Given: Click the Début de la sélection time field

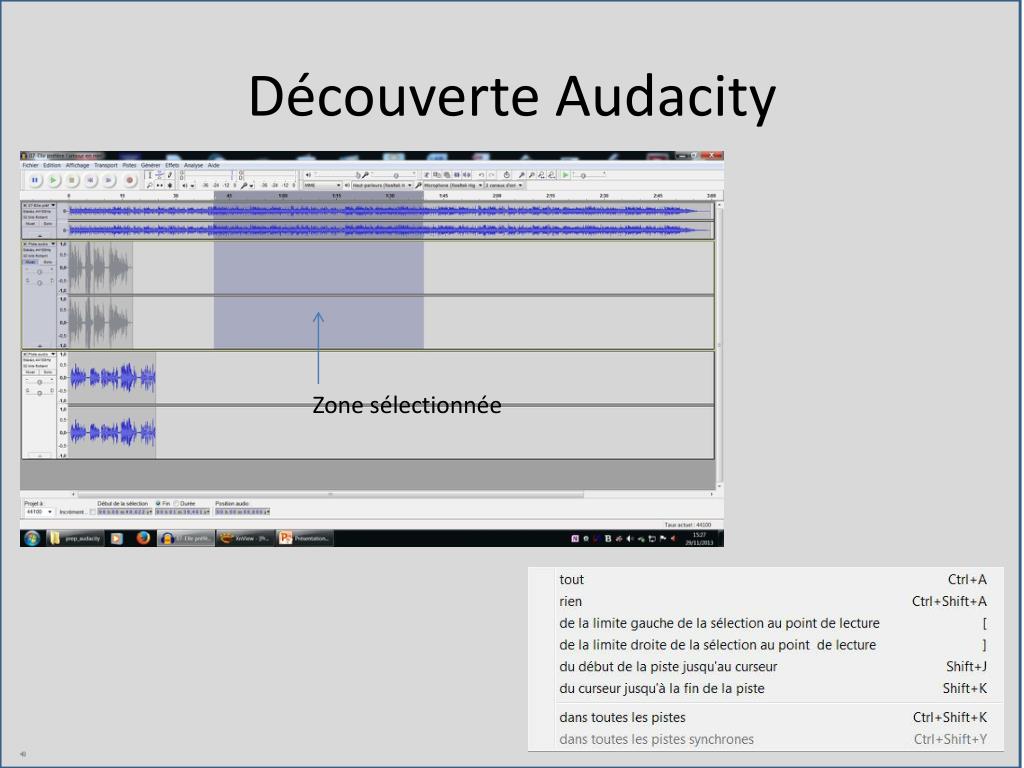Looking at the screenshot, I should [125, 512].
